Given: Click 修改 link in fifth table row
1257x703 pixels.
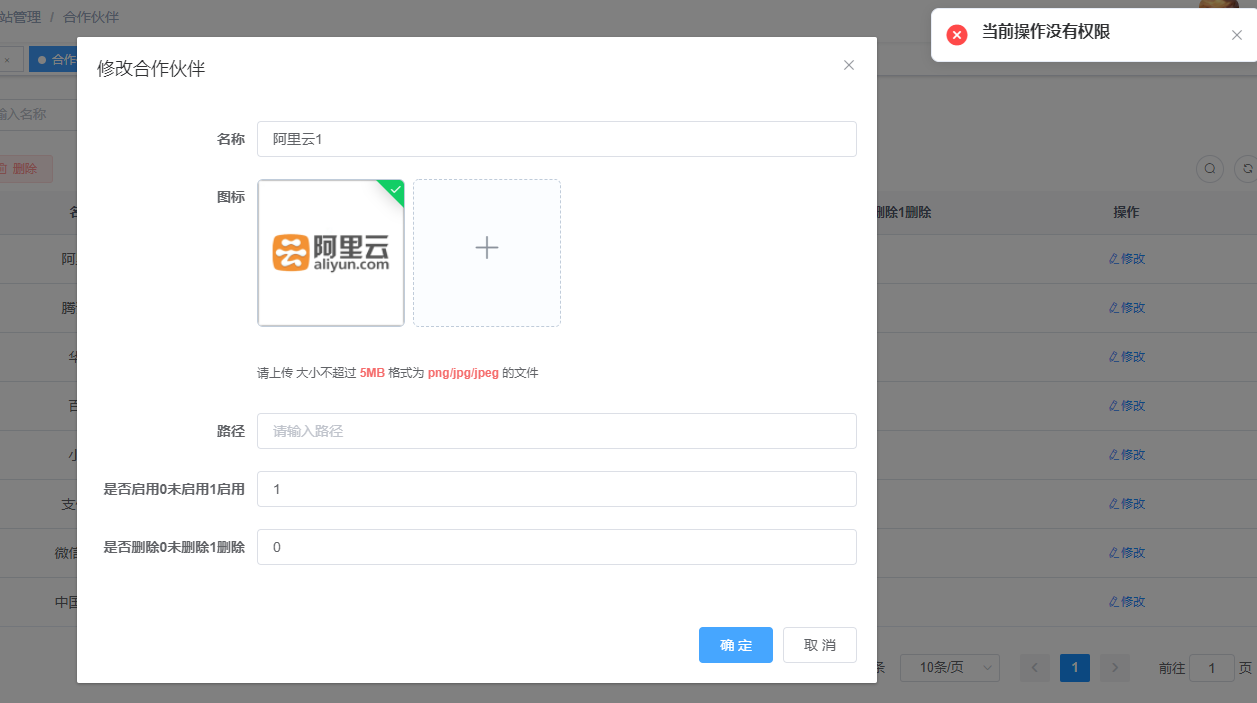Looking at the screenshot, I should click(x=1127, y=454).
